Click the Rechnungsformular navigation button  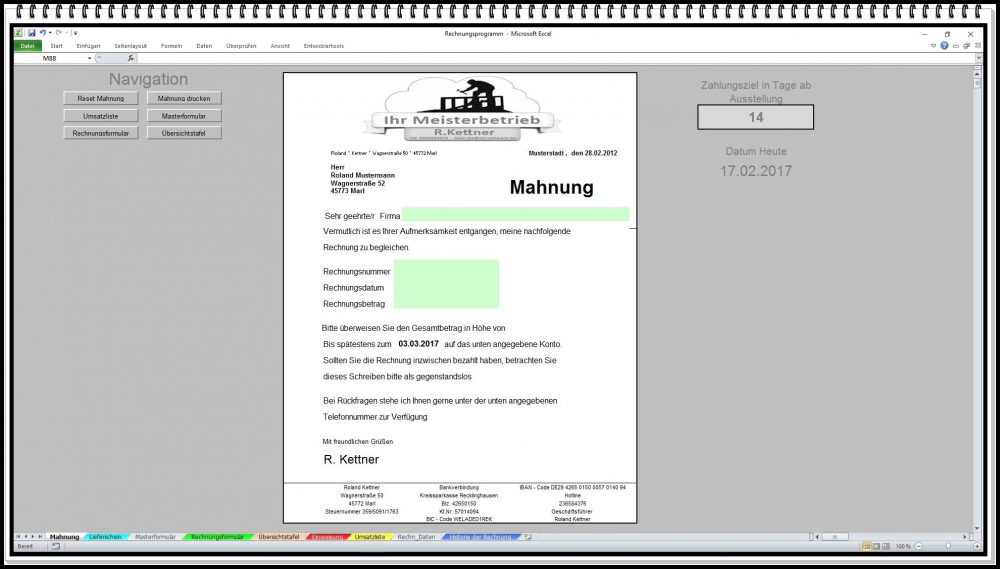pyautogui.click(x=100, y=133)
